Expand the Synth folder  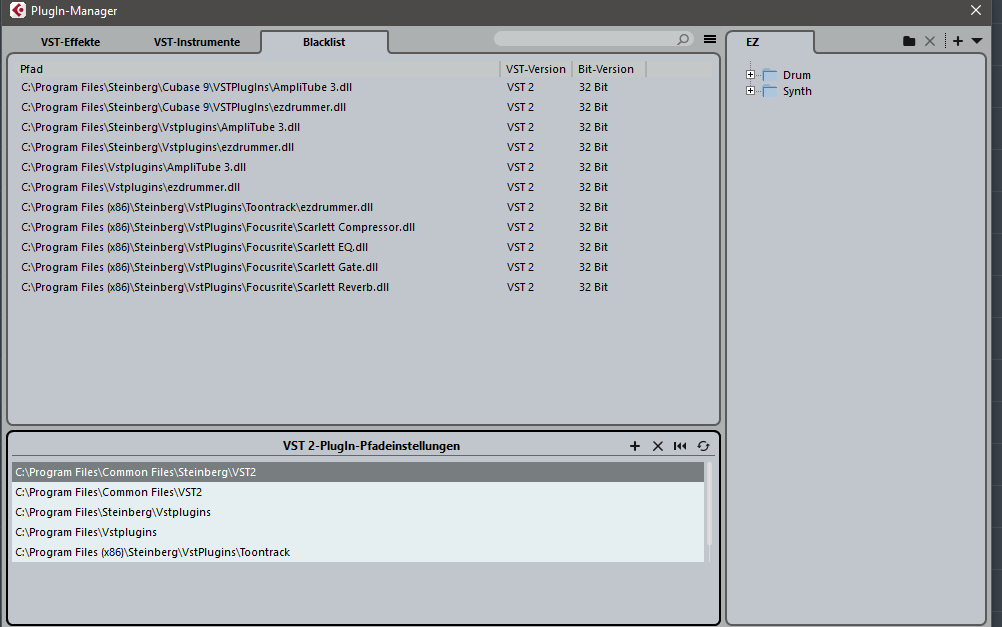(750, 91)
